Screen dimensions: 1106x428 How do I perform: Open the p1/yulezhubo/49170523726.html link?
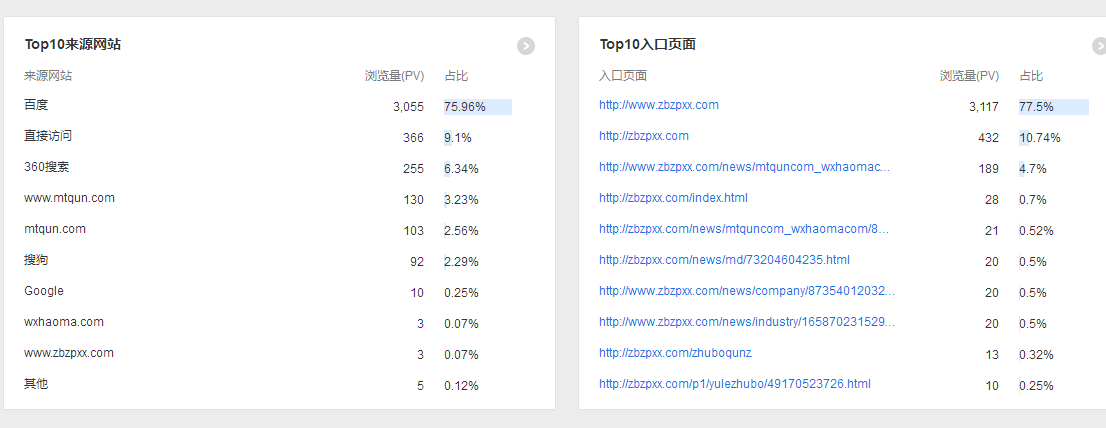[x=734, y=384]
